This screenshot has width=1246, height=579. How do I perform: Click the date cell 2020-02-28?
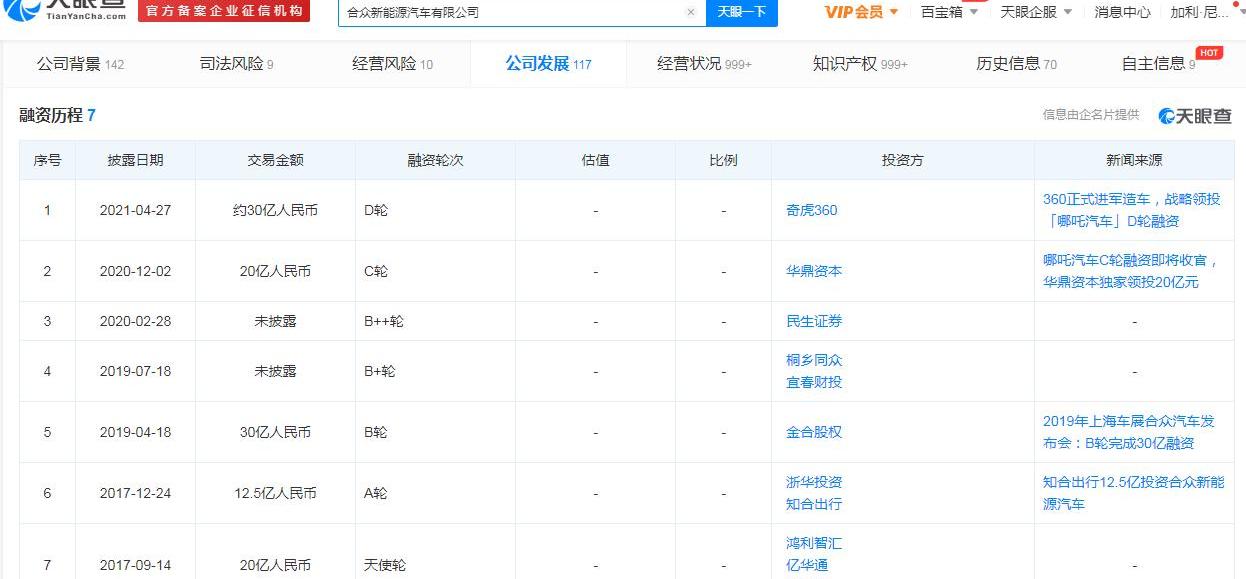[x=135, y=321]
